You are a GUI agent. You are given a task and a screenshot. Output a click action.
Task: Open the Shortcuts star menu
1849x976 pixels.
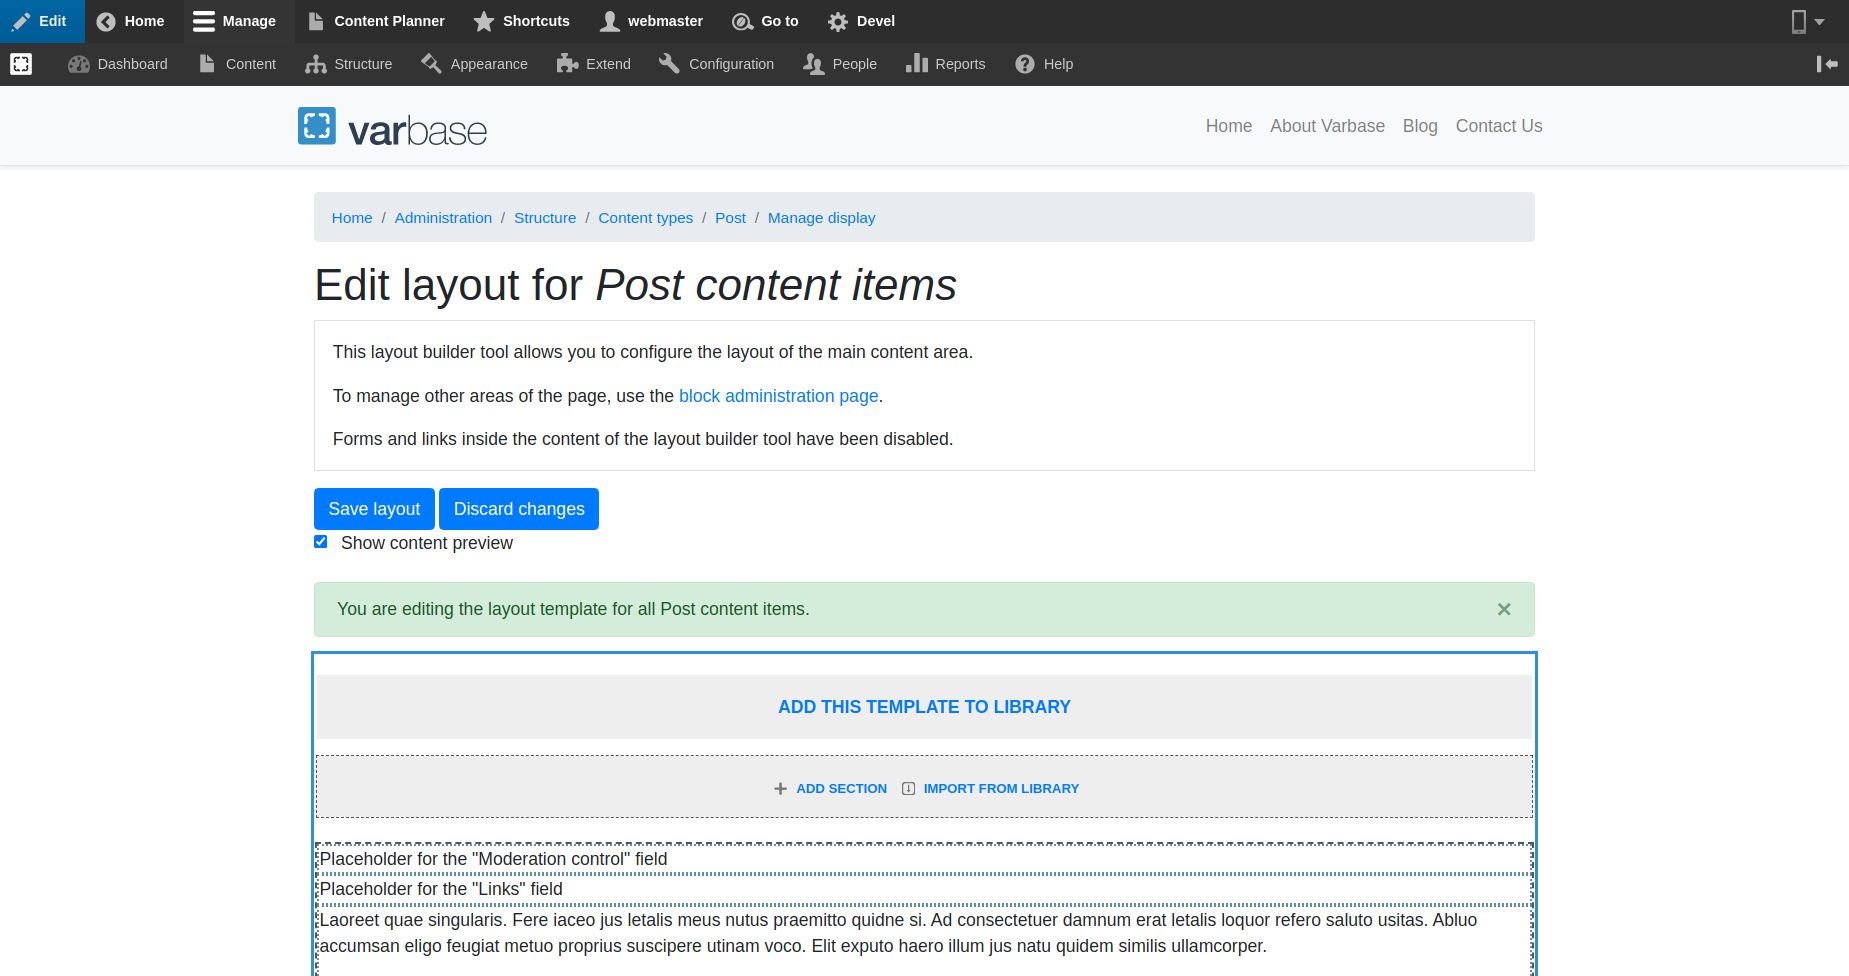(x=521, y=21)
